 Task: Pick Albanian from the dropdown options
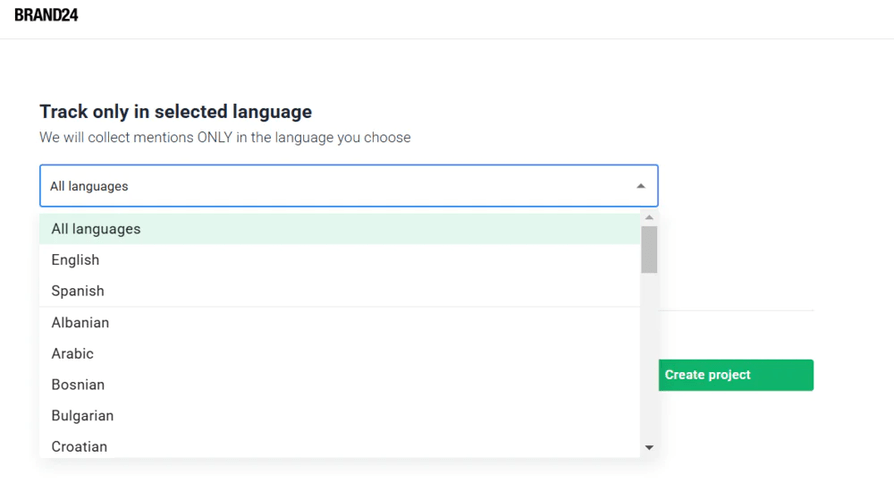tap(80, 323)
